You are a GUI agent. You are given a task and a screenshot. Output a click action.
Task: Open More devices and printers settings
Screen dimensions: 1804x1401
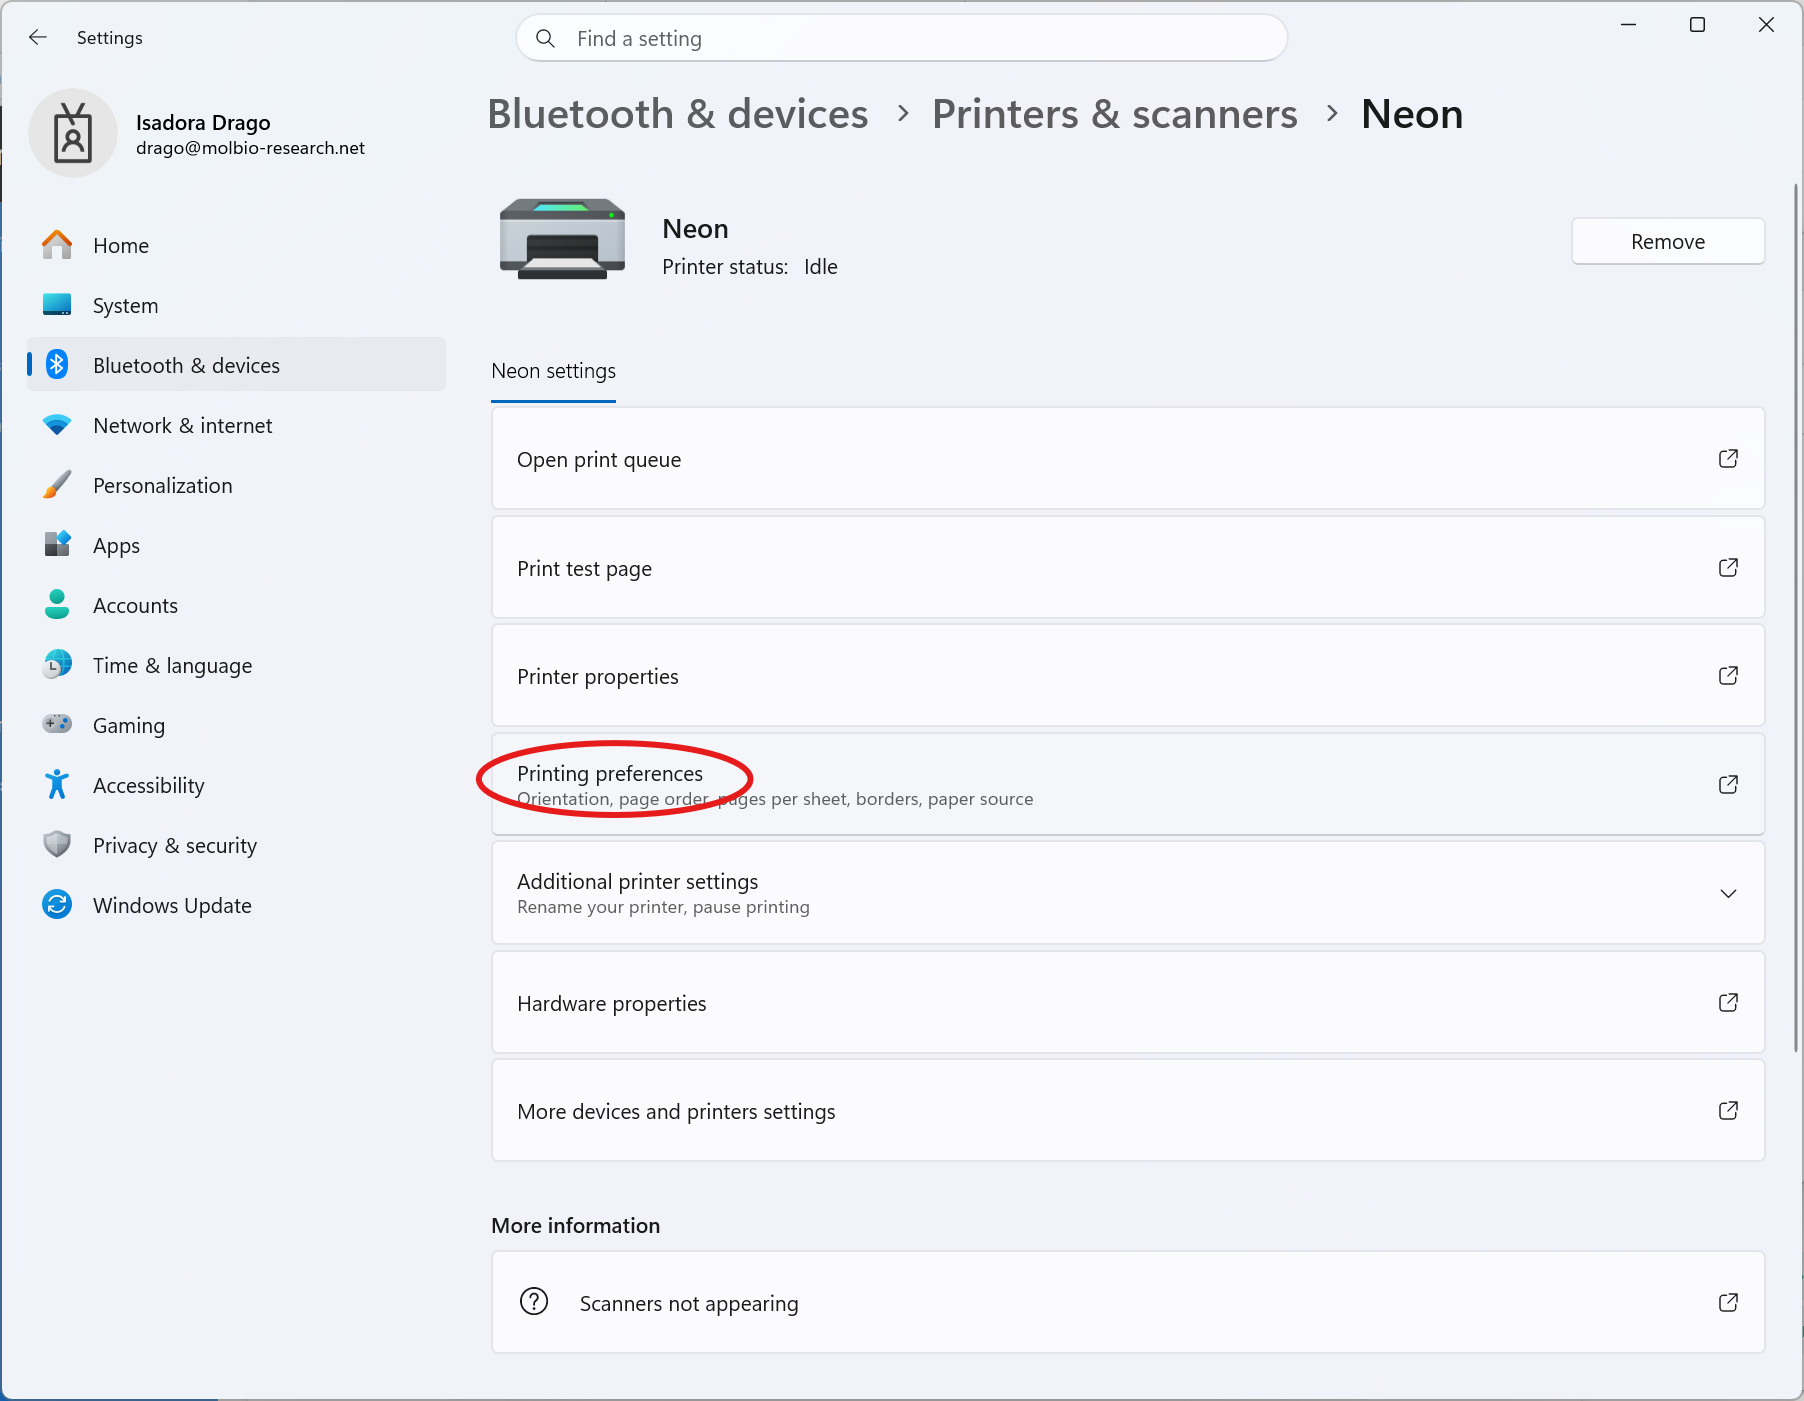1128,1111
